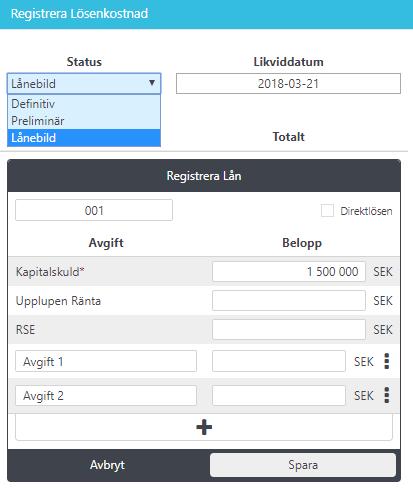Viewport: 413px width, 488px height.
Task: Edit the Kapitalskuld amount field
Action: coord(289,271)
